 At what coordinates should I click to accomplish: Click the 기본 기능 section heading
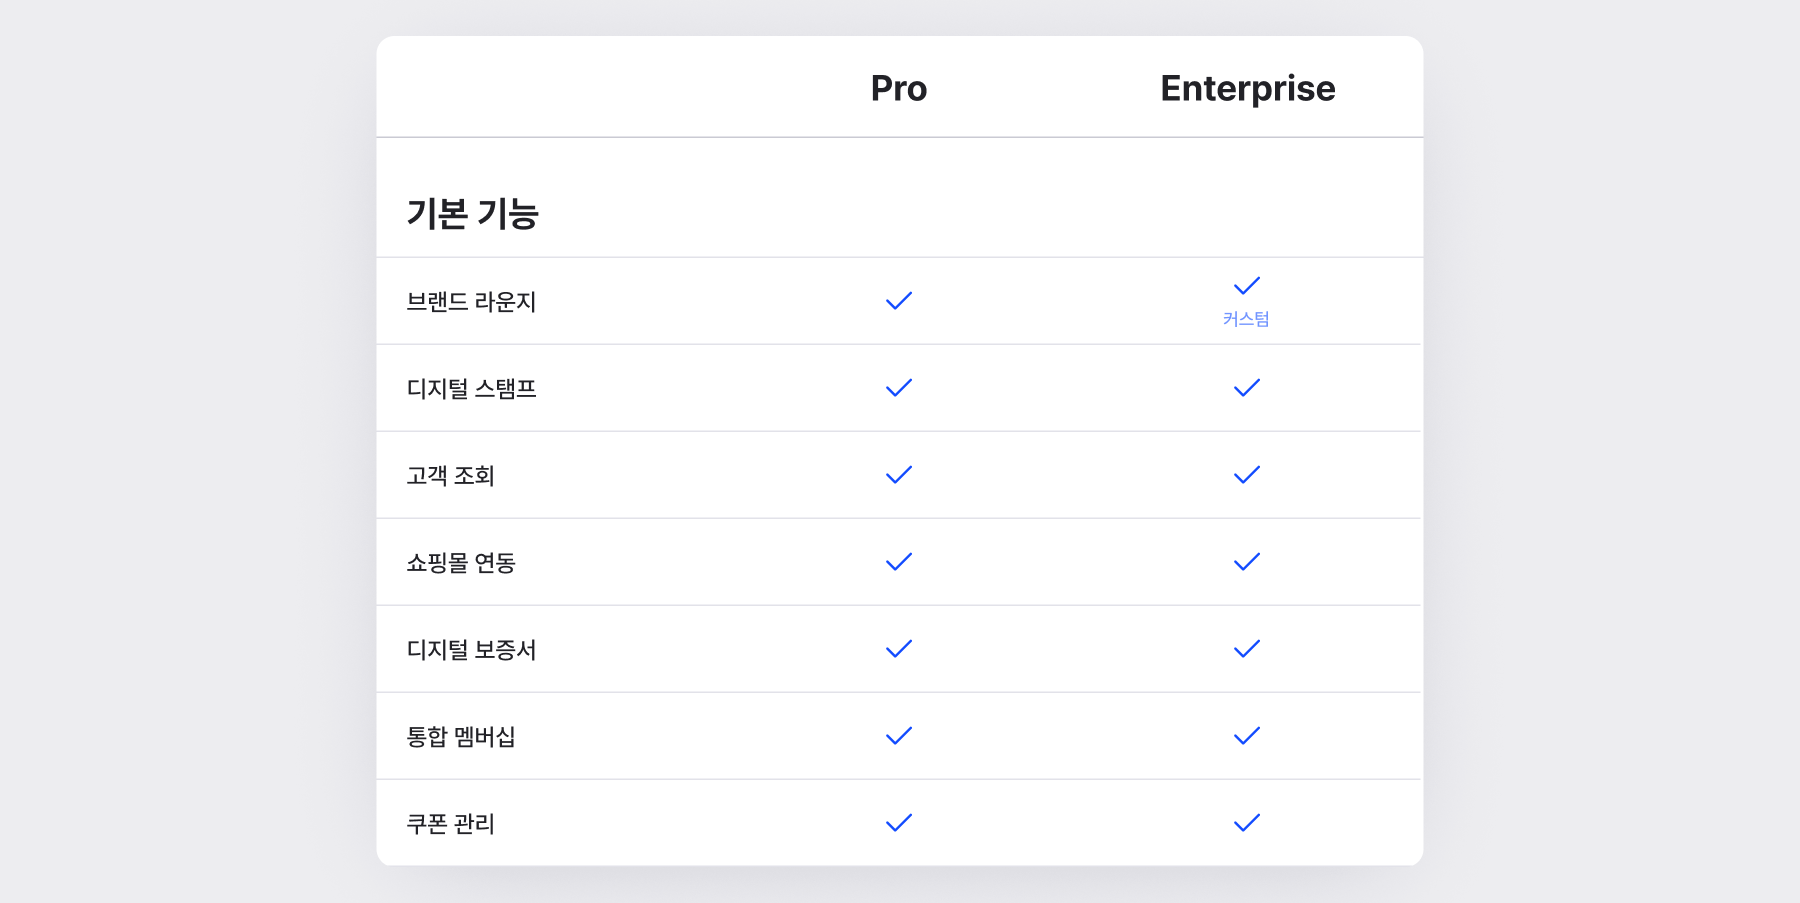(x=472, y=214)
